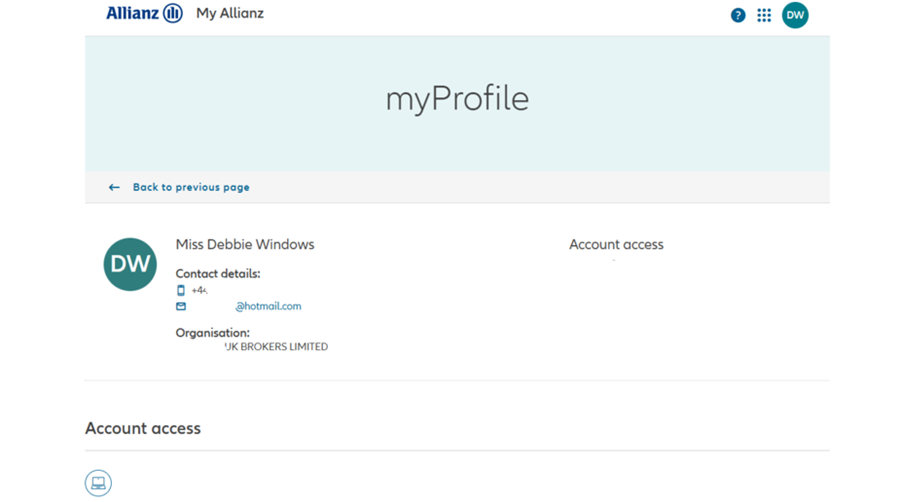903x502 pixels.
Task: Click the Allianz logo in header
Action: coord(144,13)
